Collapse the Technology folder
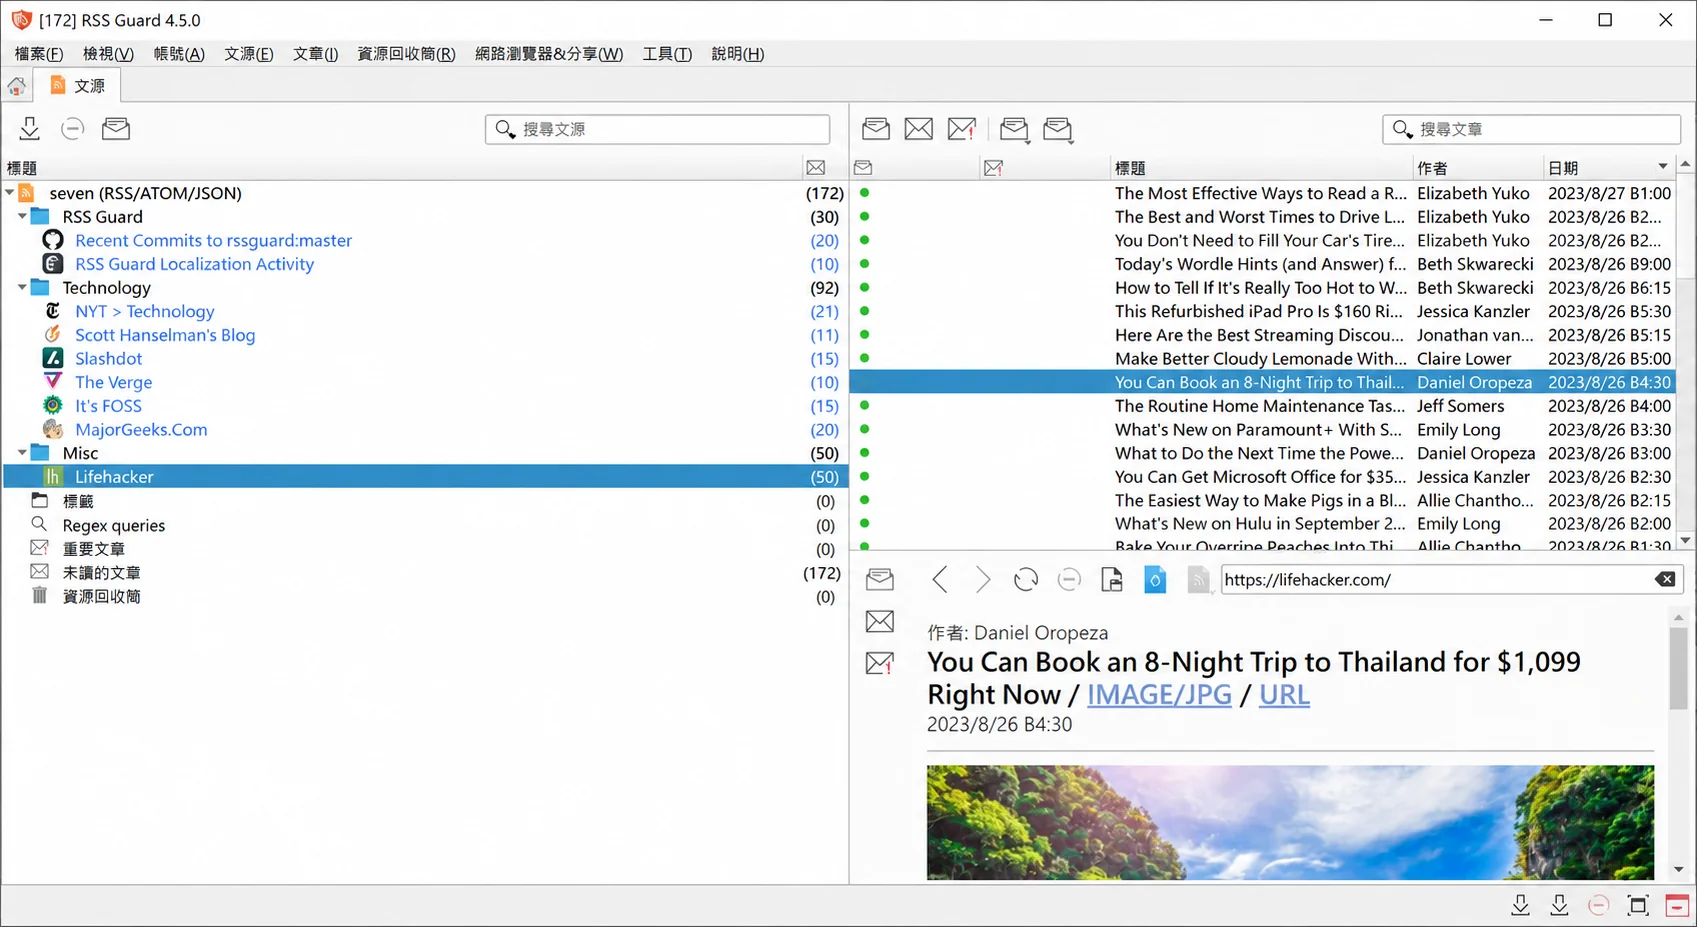 tap(22, 287)
